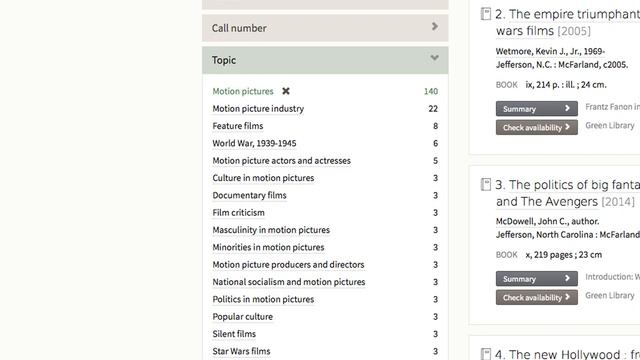The height and width of the screenshot is (360, 640).
Task: Filter by Feature films topic
Action: point(238,126)
